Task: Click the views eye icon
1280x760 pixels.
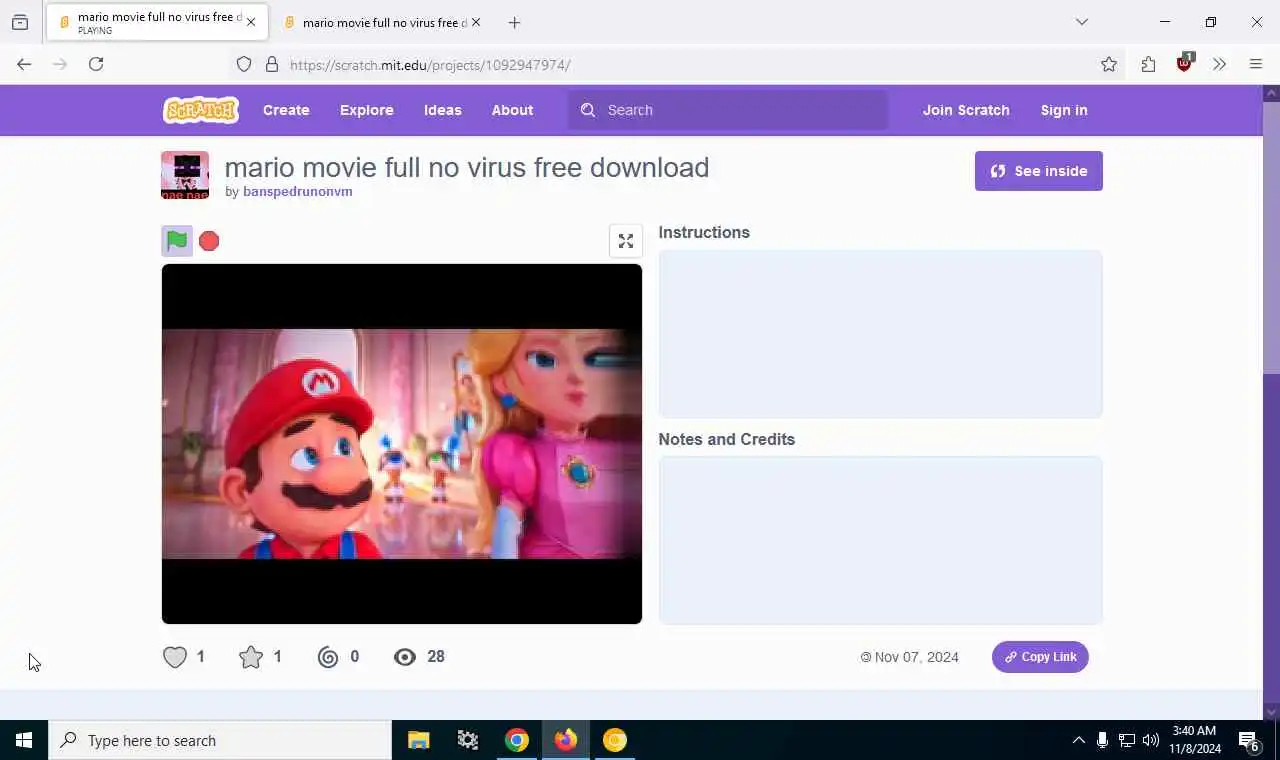Action: point(405,657)
